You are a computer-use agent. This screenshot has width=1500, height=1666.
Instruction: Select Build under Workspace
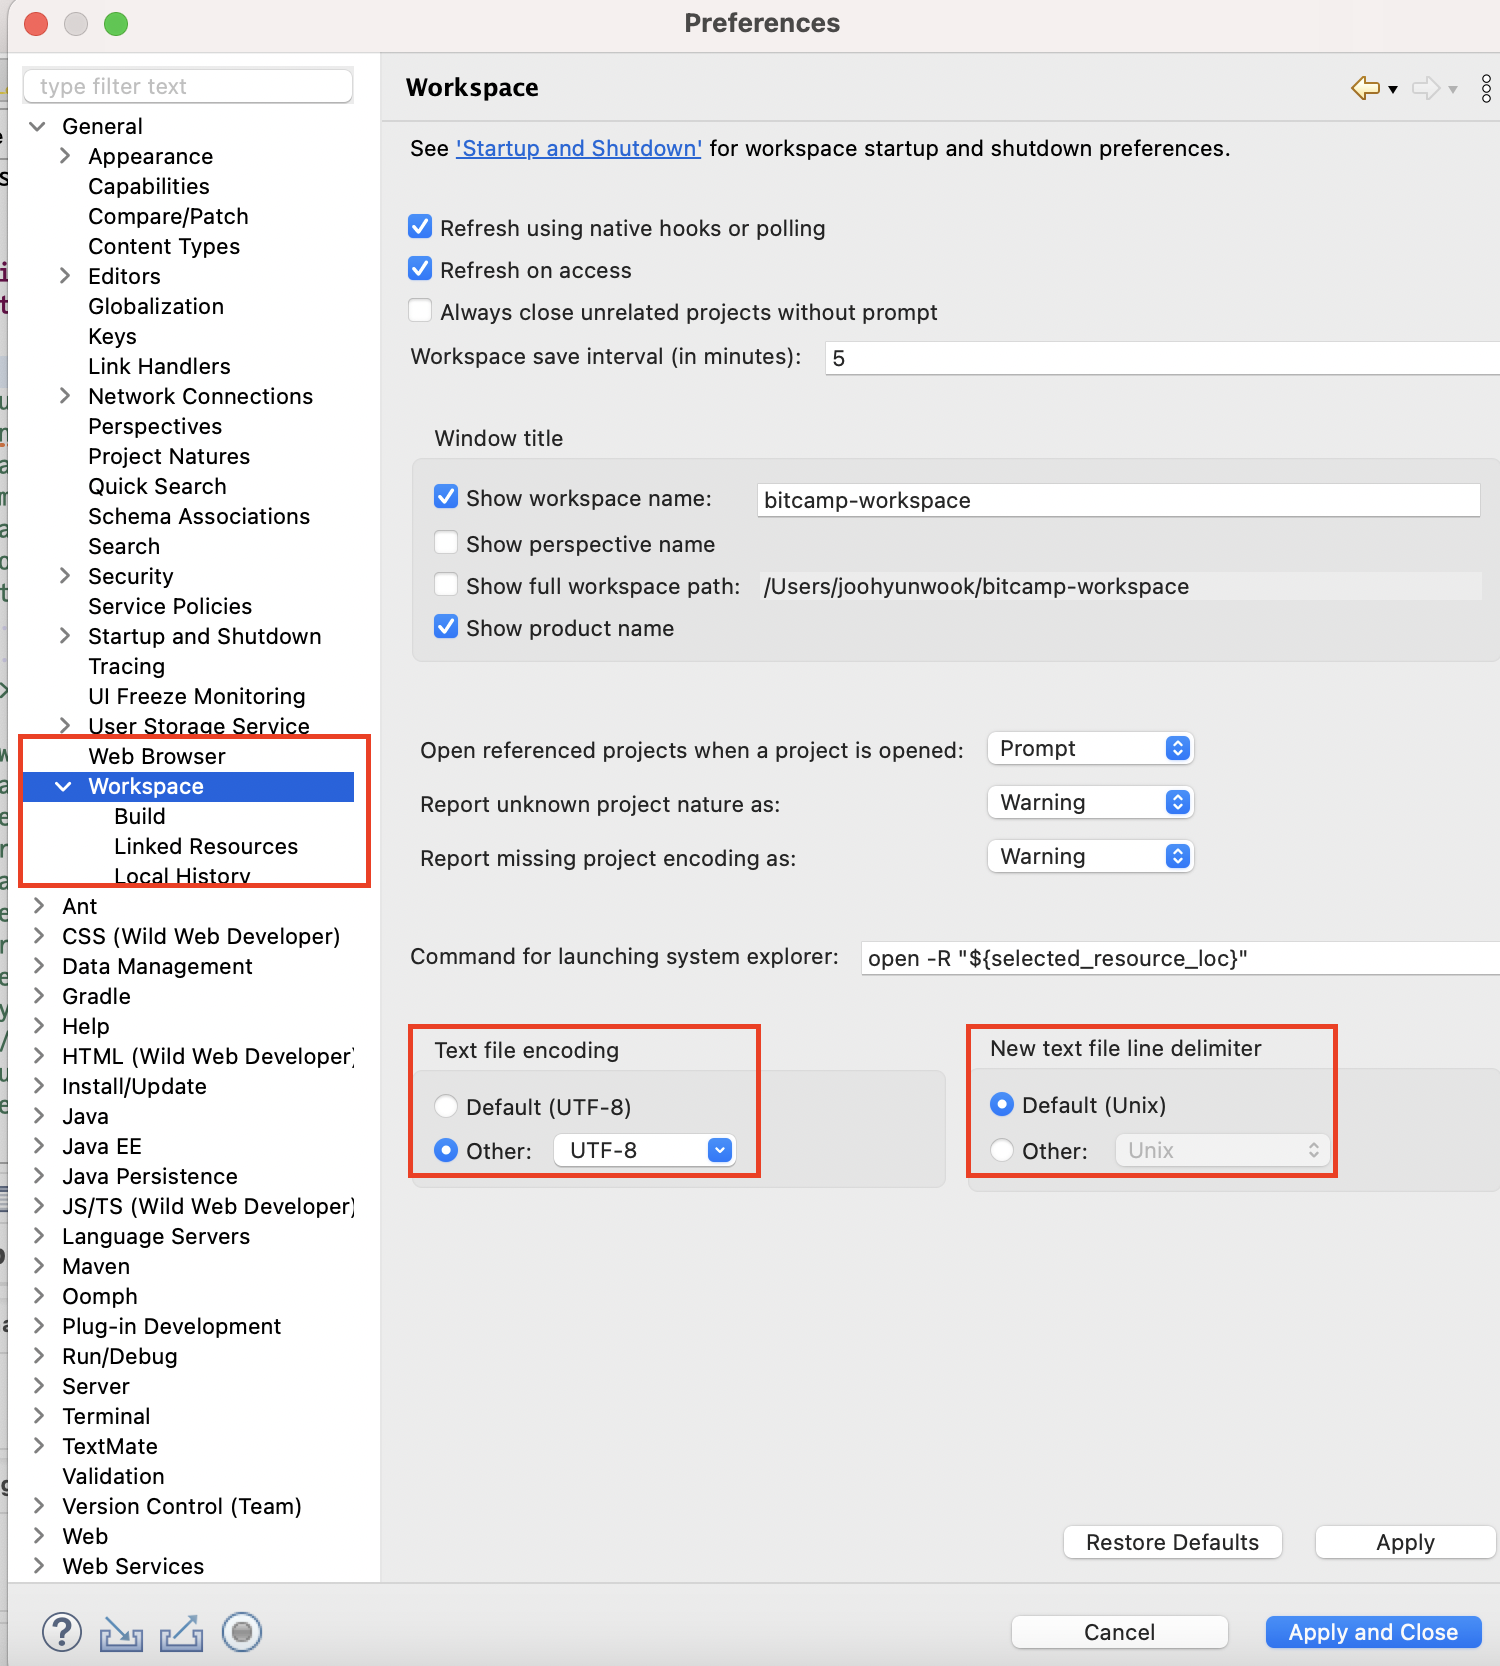[x=140, y=816]
